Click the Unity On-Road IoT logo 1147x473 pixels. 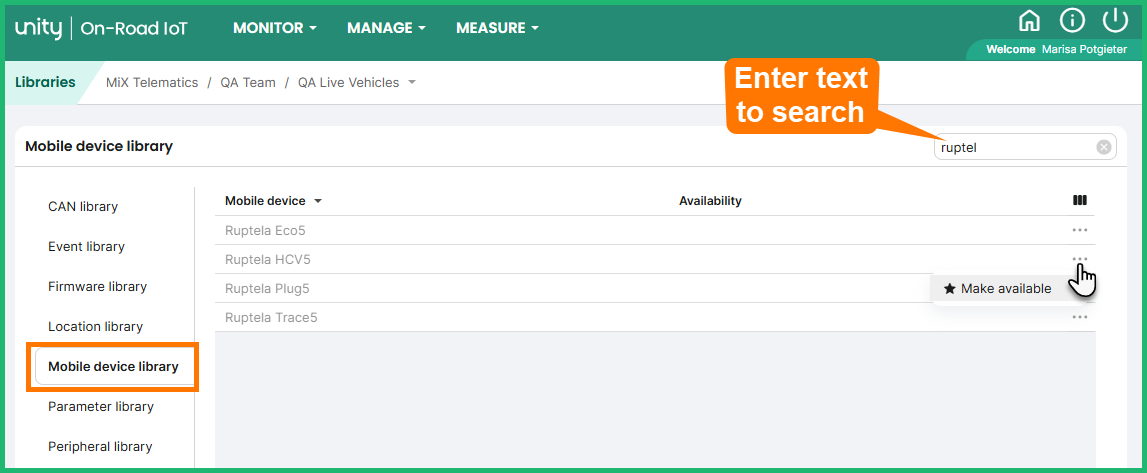pos(101,29)
